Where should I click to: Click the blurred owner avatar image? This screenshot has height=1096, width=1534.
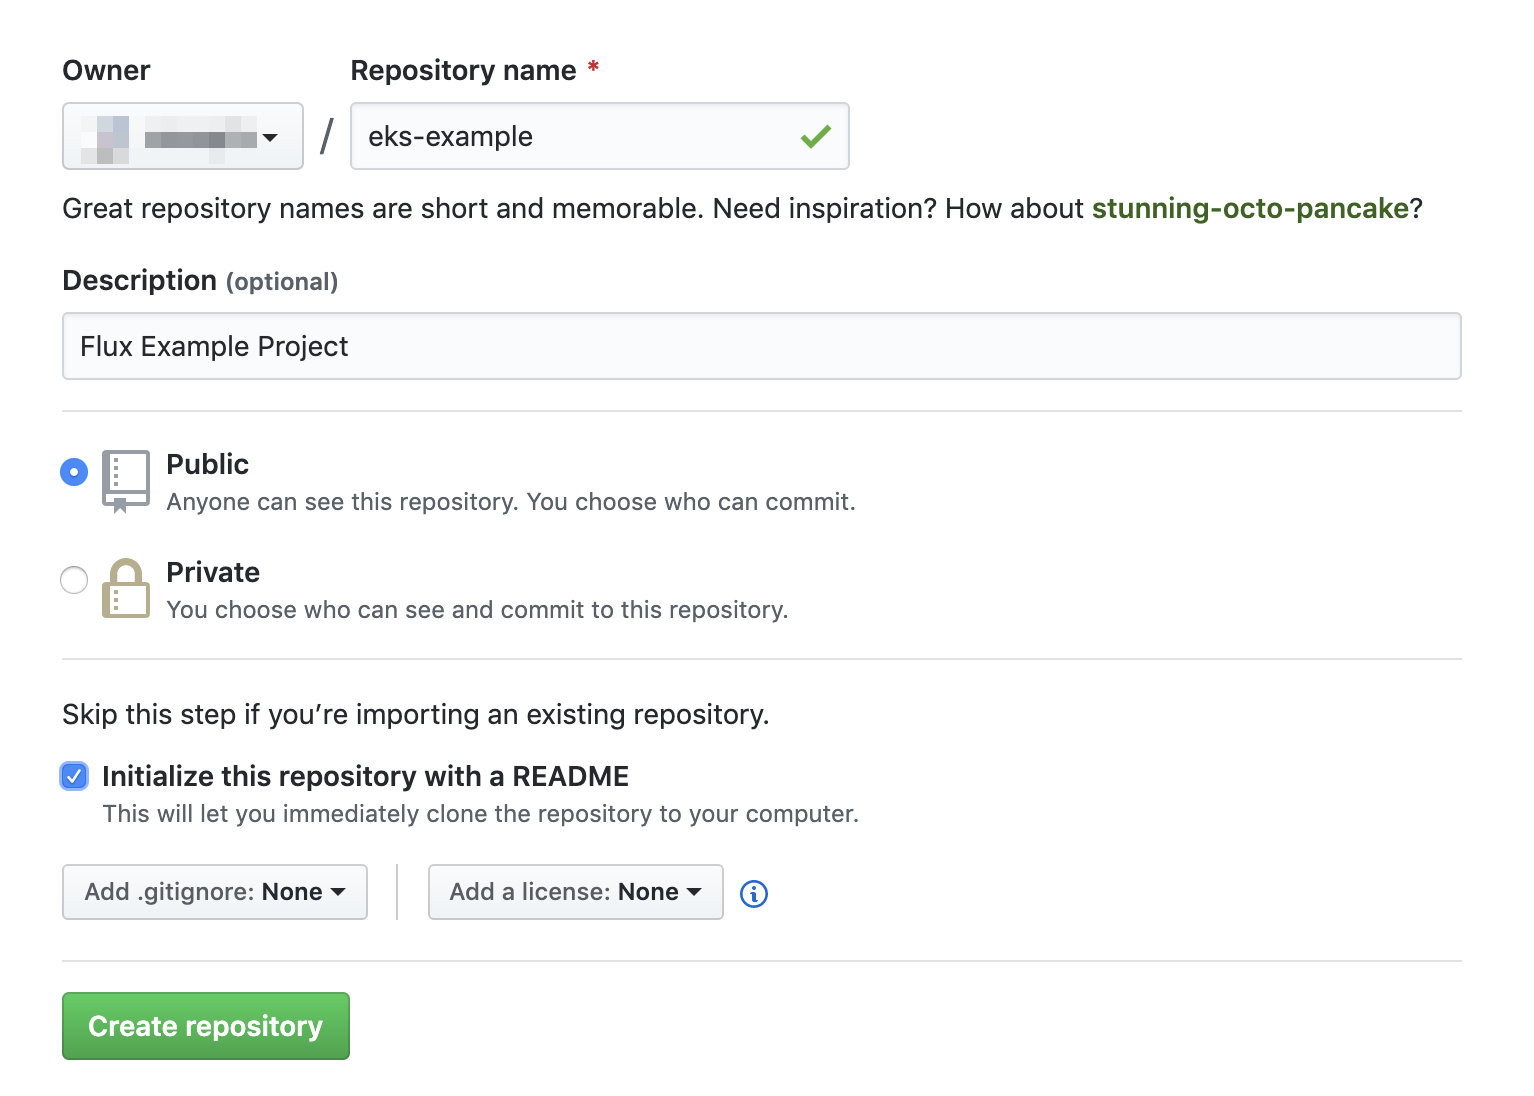pyautogui.click(x=105, y=139)
